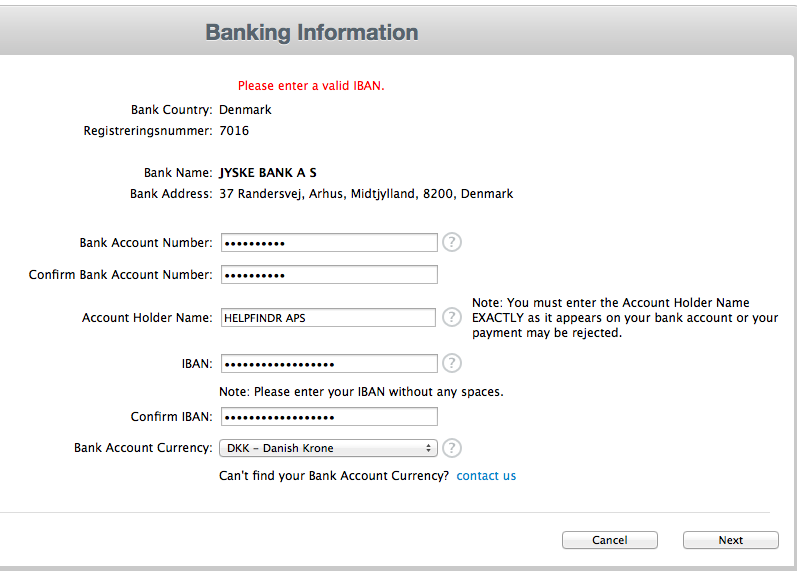Click the Bank Country value Denmark
The width and height of the screenshot is (797, 571).
(x=245, y=110)
